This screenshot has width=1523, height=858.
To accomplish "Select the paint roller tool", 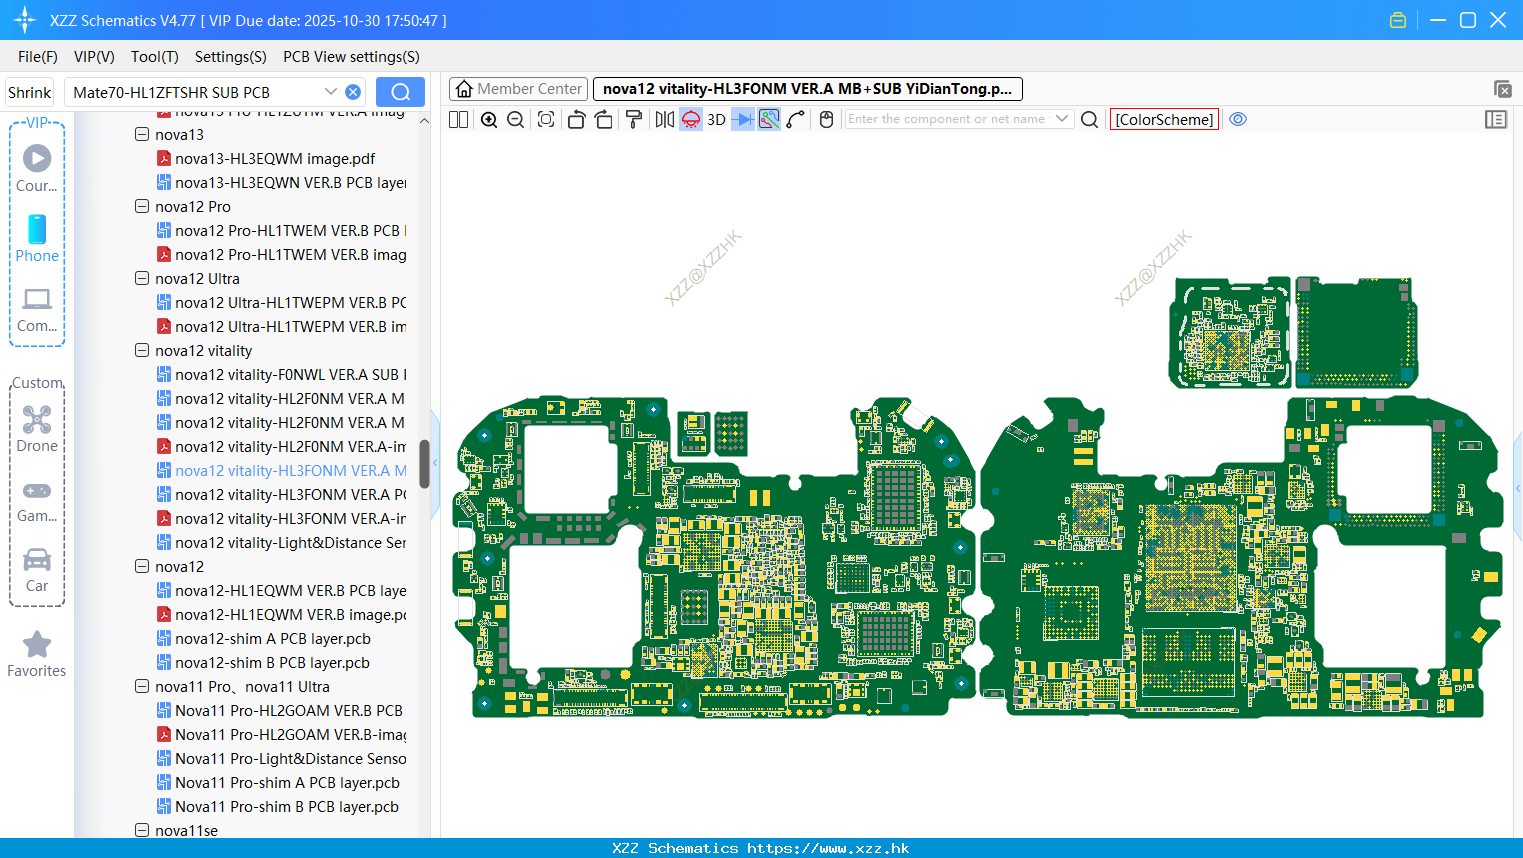I will pyautogui.click(x=633, y=119).
